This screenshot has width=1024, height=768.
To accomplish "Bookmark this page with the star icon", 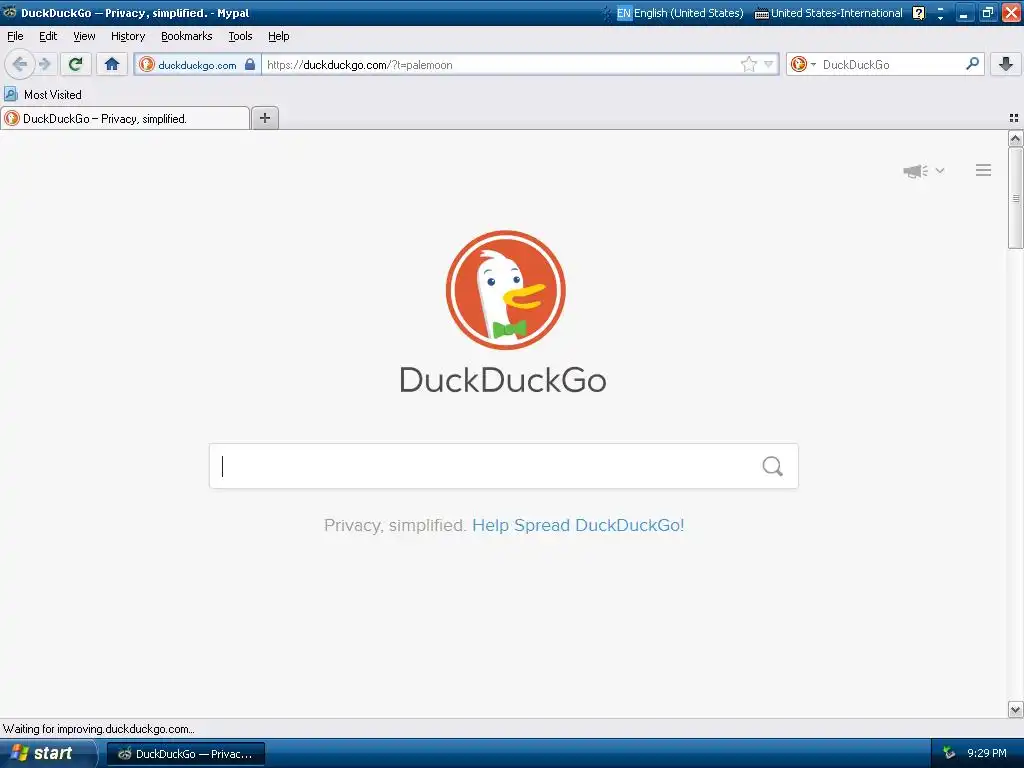I will [x=748, y=64].
